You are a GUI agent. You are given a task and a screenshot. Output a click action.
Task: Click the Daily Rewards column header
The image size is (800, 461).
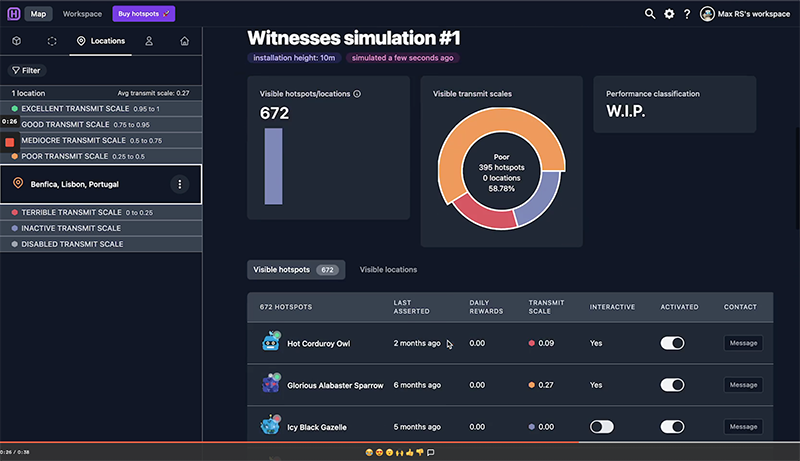(x=486, y=307)
